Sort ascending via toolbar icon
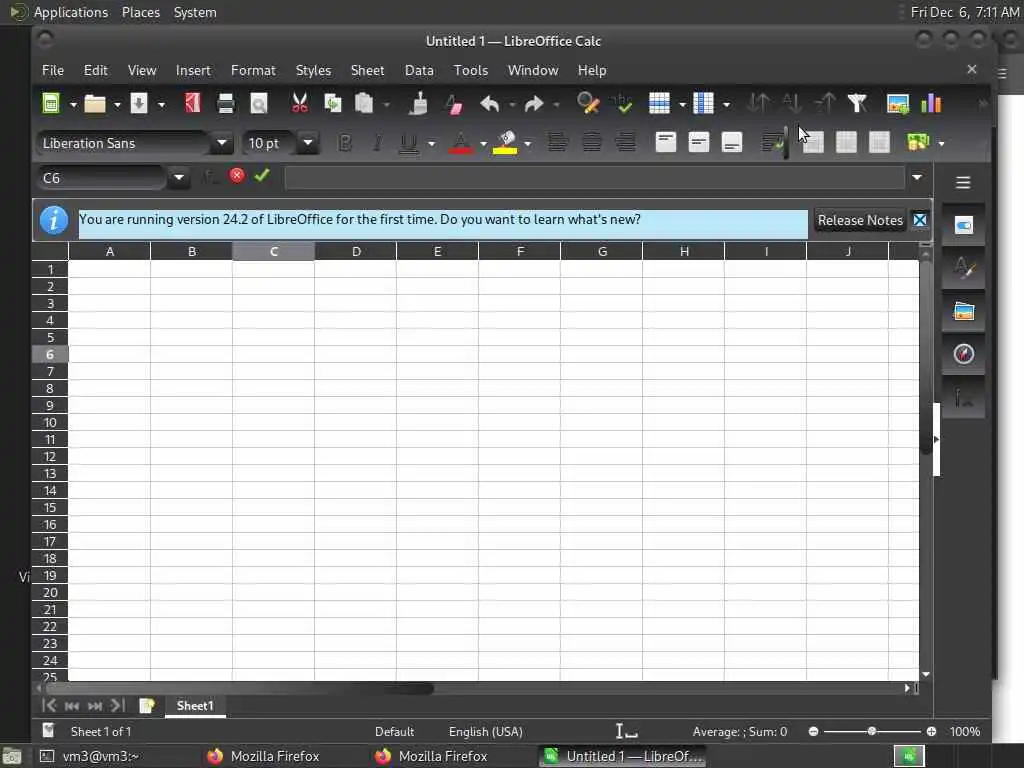 (792, 103)
